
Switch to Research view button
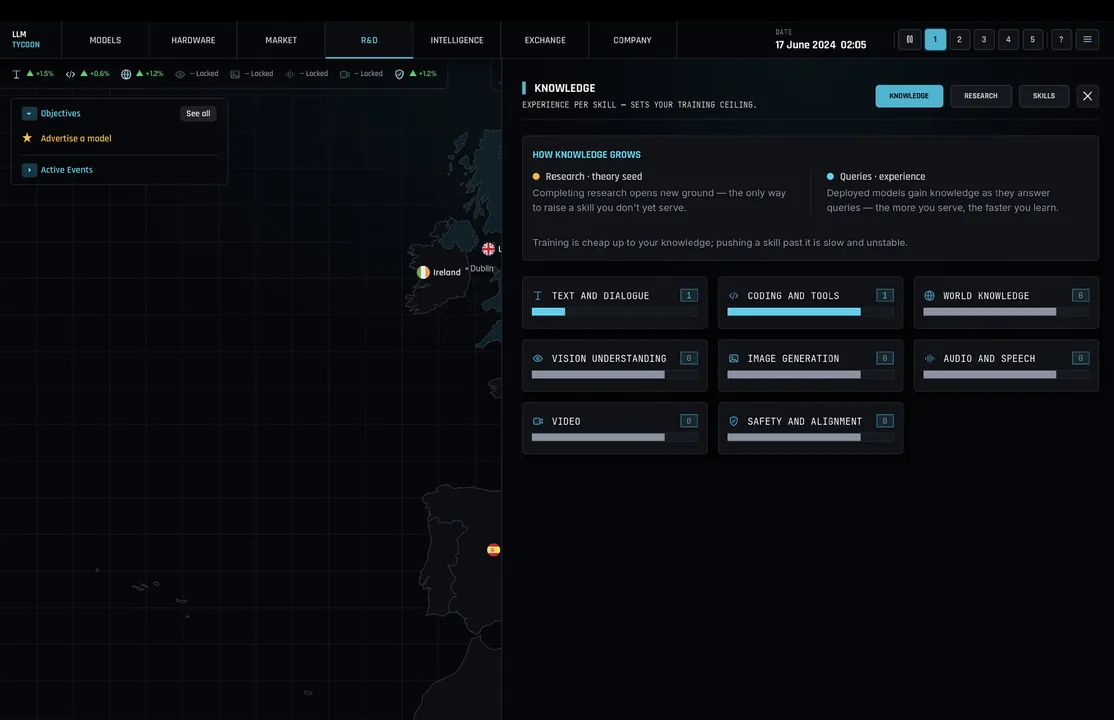pyautogui.click(x=980, y=96)
